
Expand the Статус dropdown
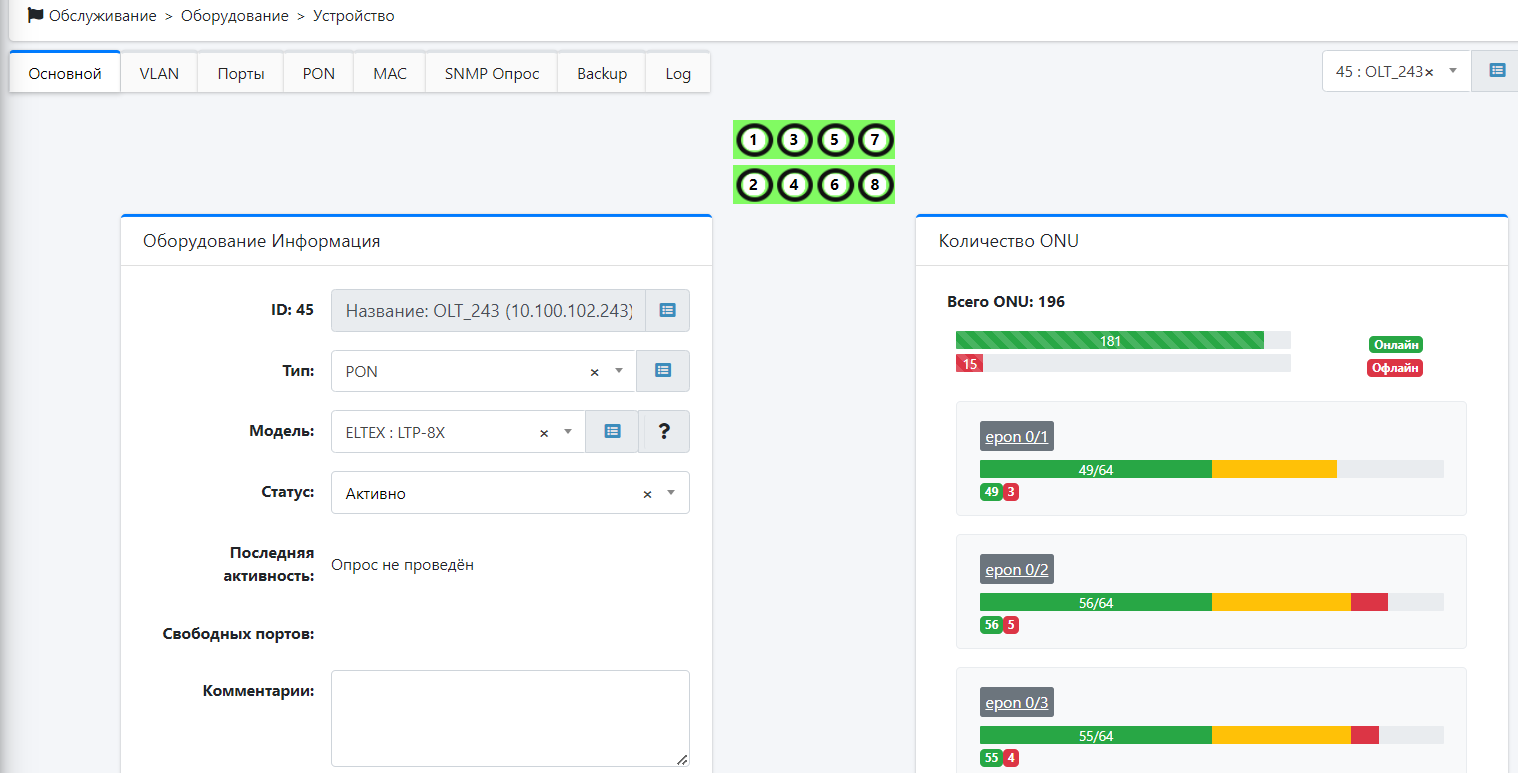[x=671, y=493]
